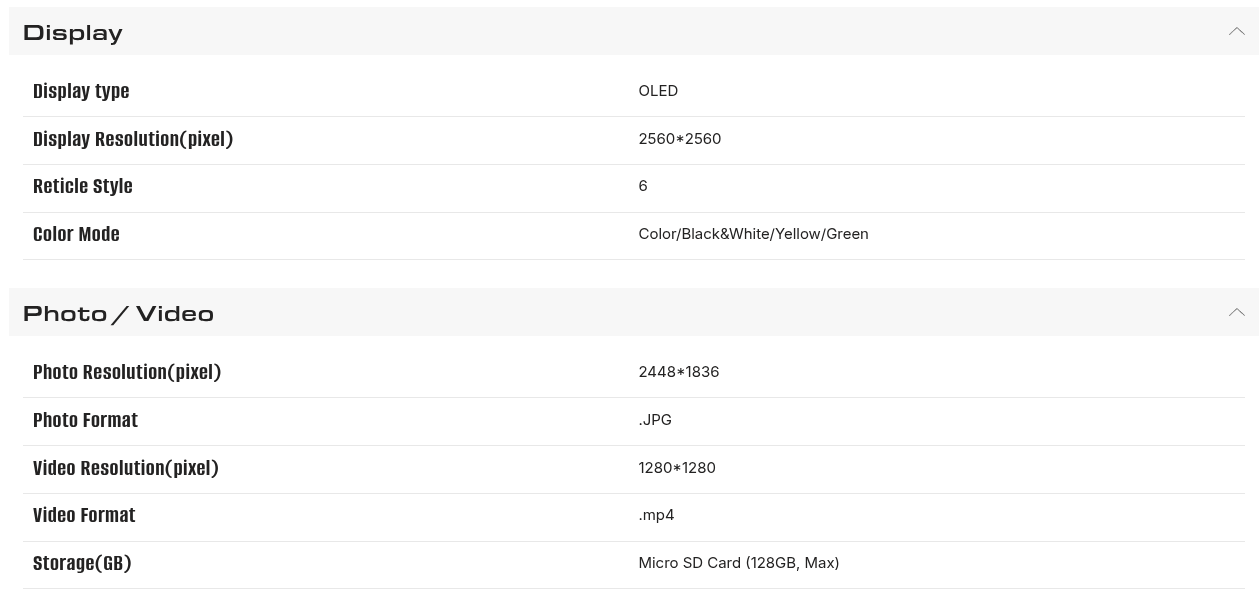Click the Display section heading
The image size is (1259, 602).
[x=73, y=33]
